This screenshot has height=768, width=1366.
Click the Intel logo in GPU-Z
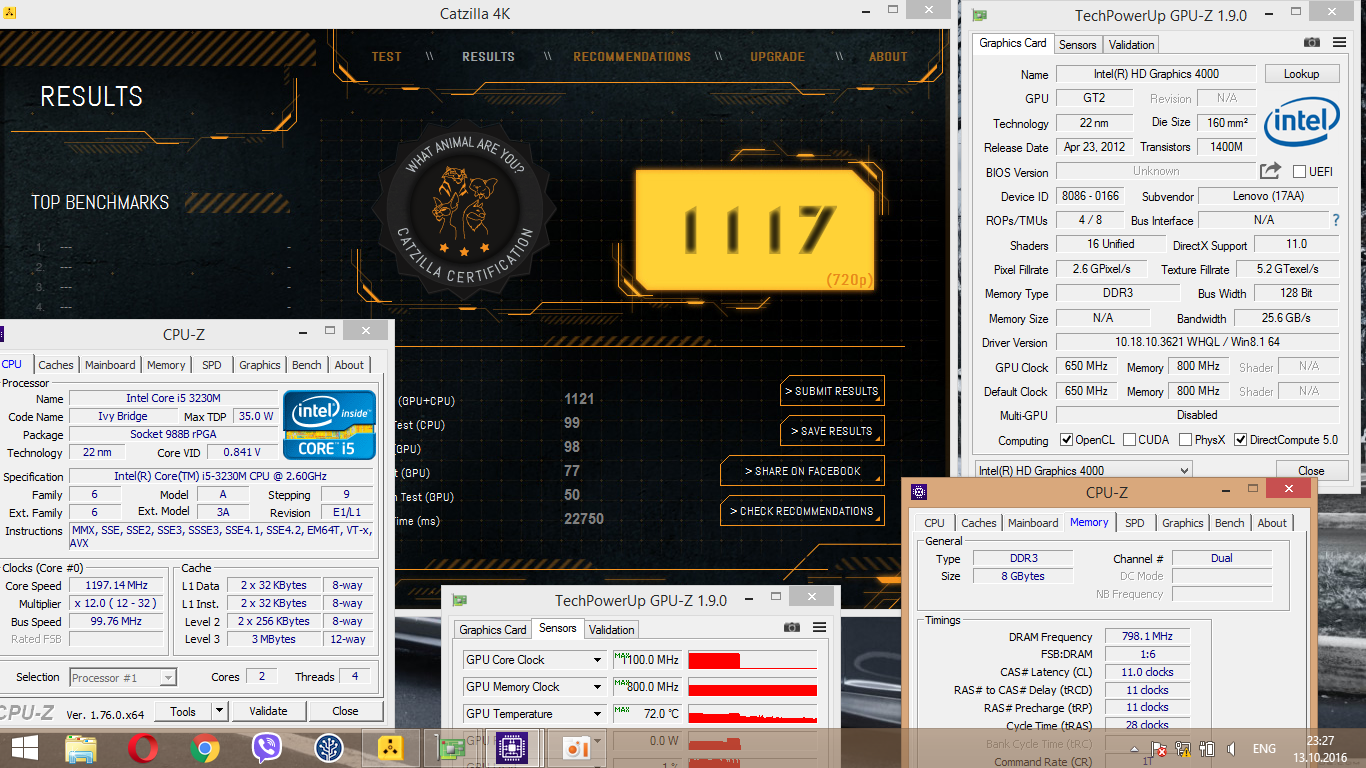[x=1301, y=123]
